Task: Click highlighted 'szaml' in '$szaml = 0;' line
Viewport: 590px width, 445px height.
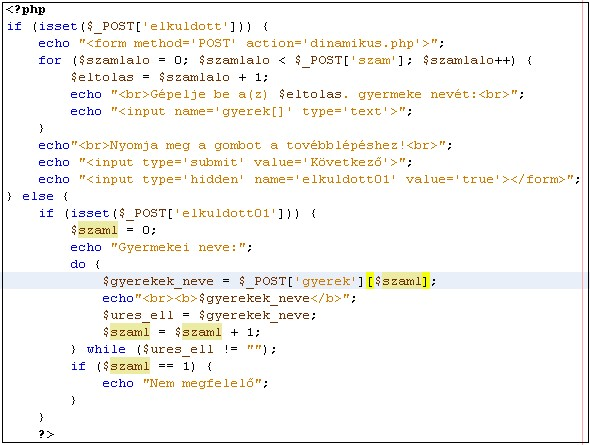Action: tap(98, 230)
